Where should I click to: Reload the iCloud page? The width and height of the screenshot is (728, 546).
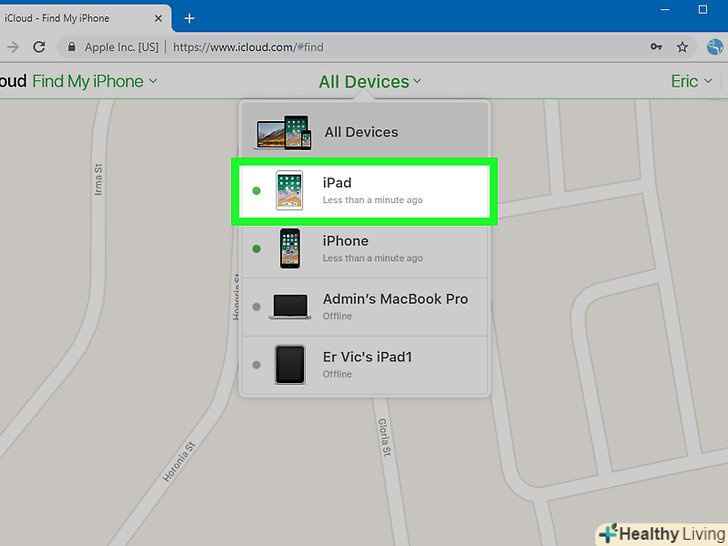coord(39,47)
